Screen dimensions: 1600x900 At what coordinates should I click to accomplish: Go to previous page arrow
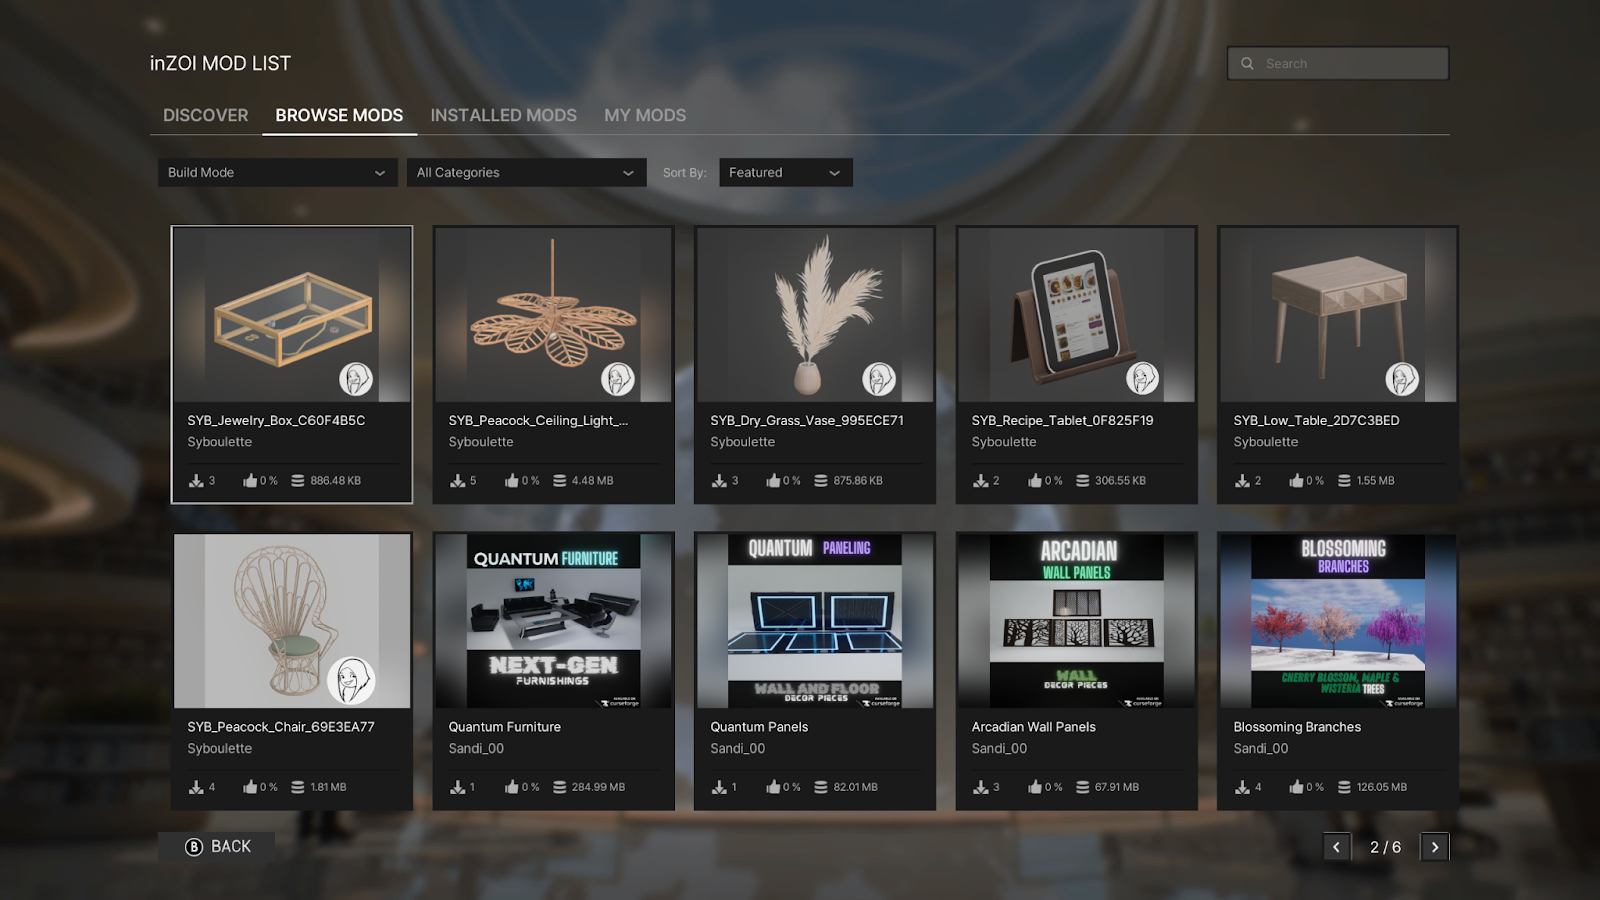tap(1336, 847)
